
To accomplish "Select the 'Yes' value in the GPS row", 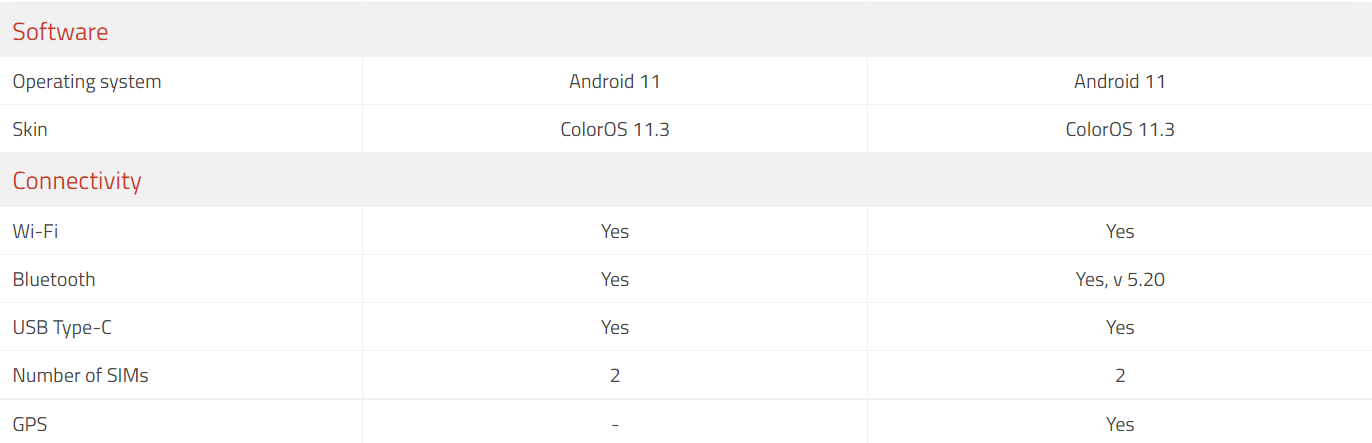I will (x=1120, y=425).
